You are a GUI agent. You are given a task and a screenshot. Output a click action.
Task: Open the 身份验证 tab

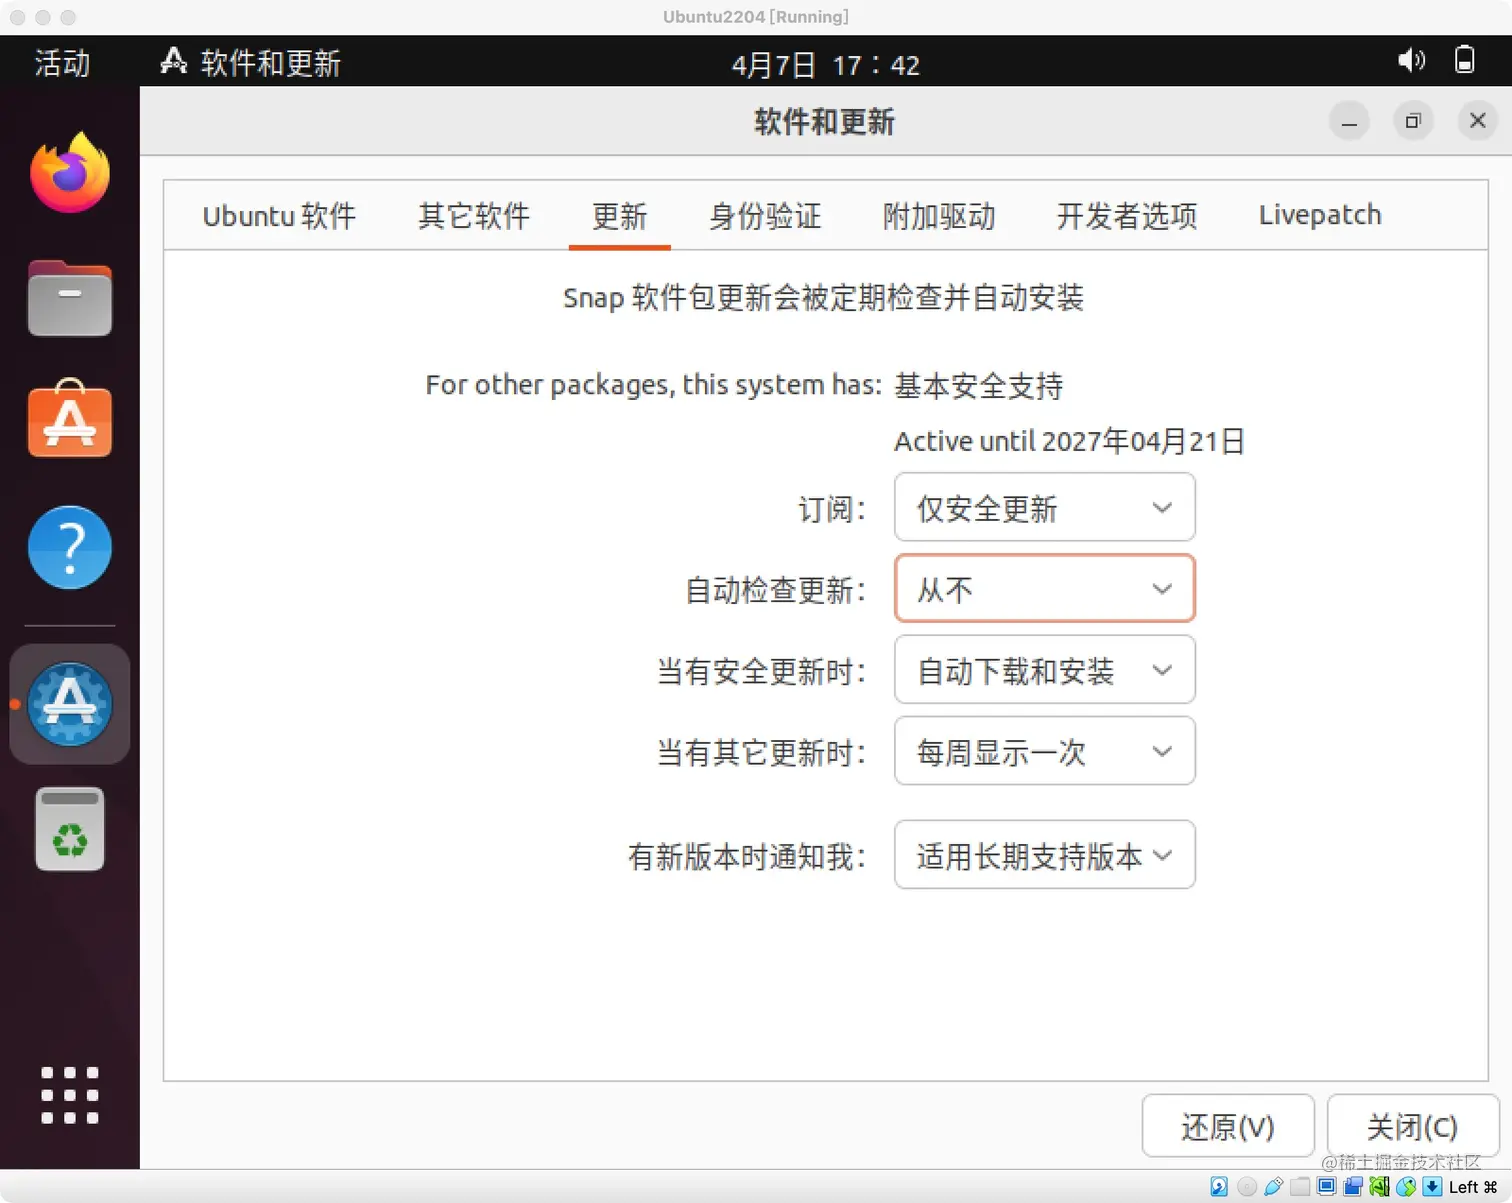point(765,216)
